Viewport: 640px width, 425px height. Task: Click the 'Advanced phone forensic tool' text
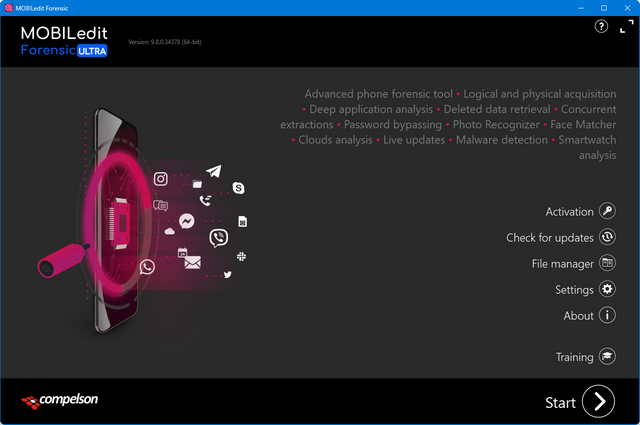pos(378,94)
